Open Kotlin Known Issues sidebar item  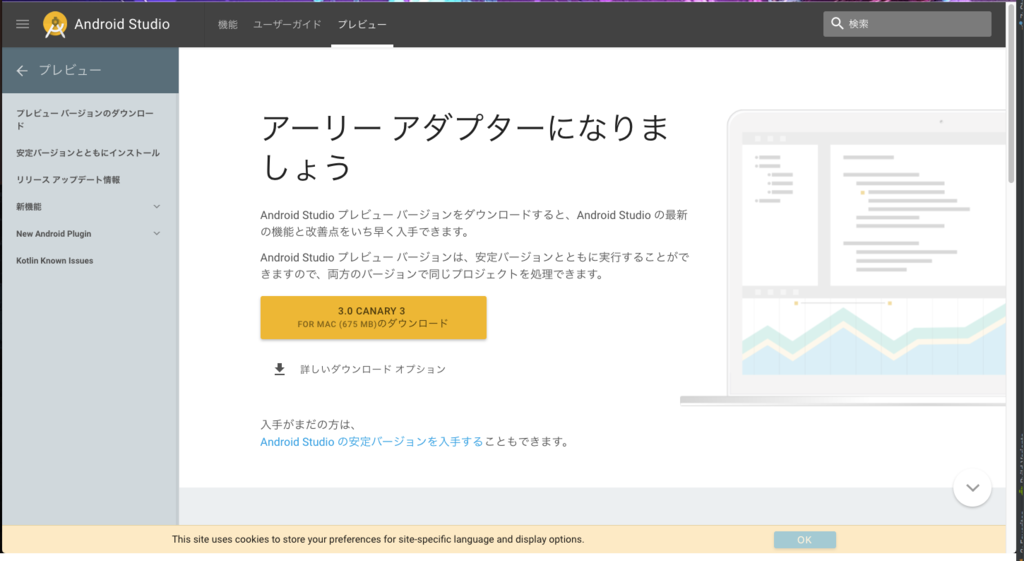click(x=54, y=261)
